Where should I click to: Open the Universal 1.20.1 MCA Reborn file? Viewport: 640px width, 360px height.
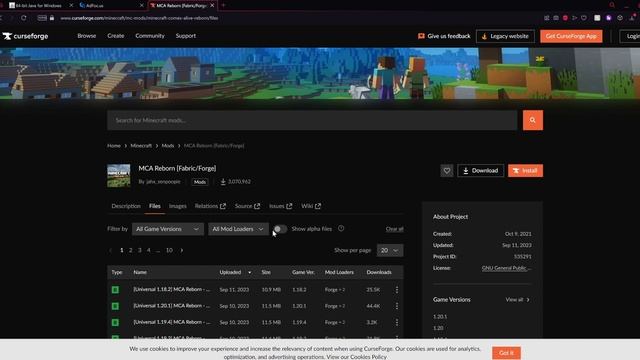[x=171, y=306]
